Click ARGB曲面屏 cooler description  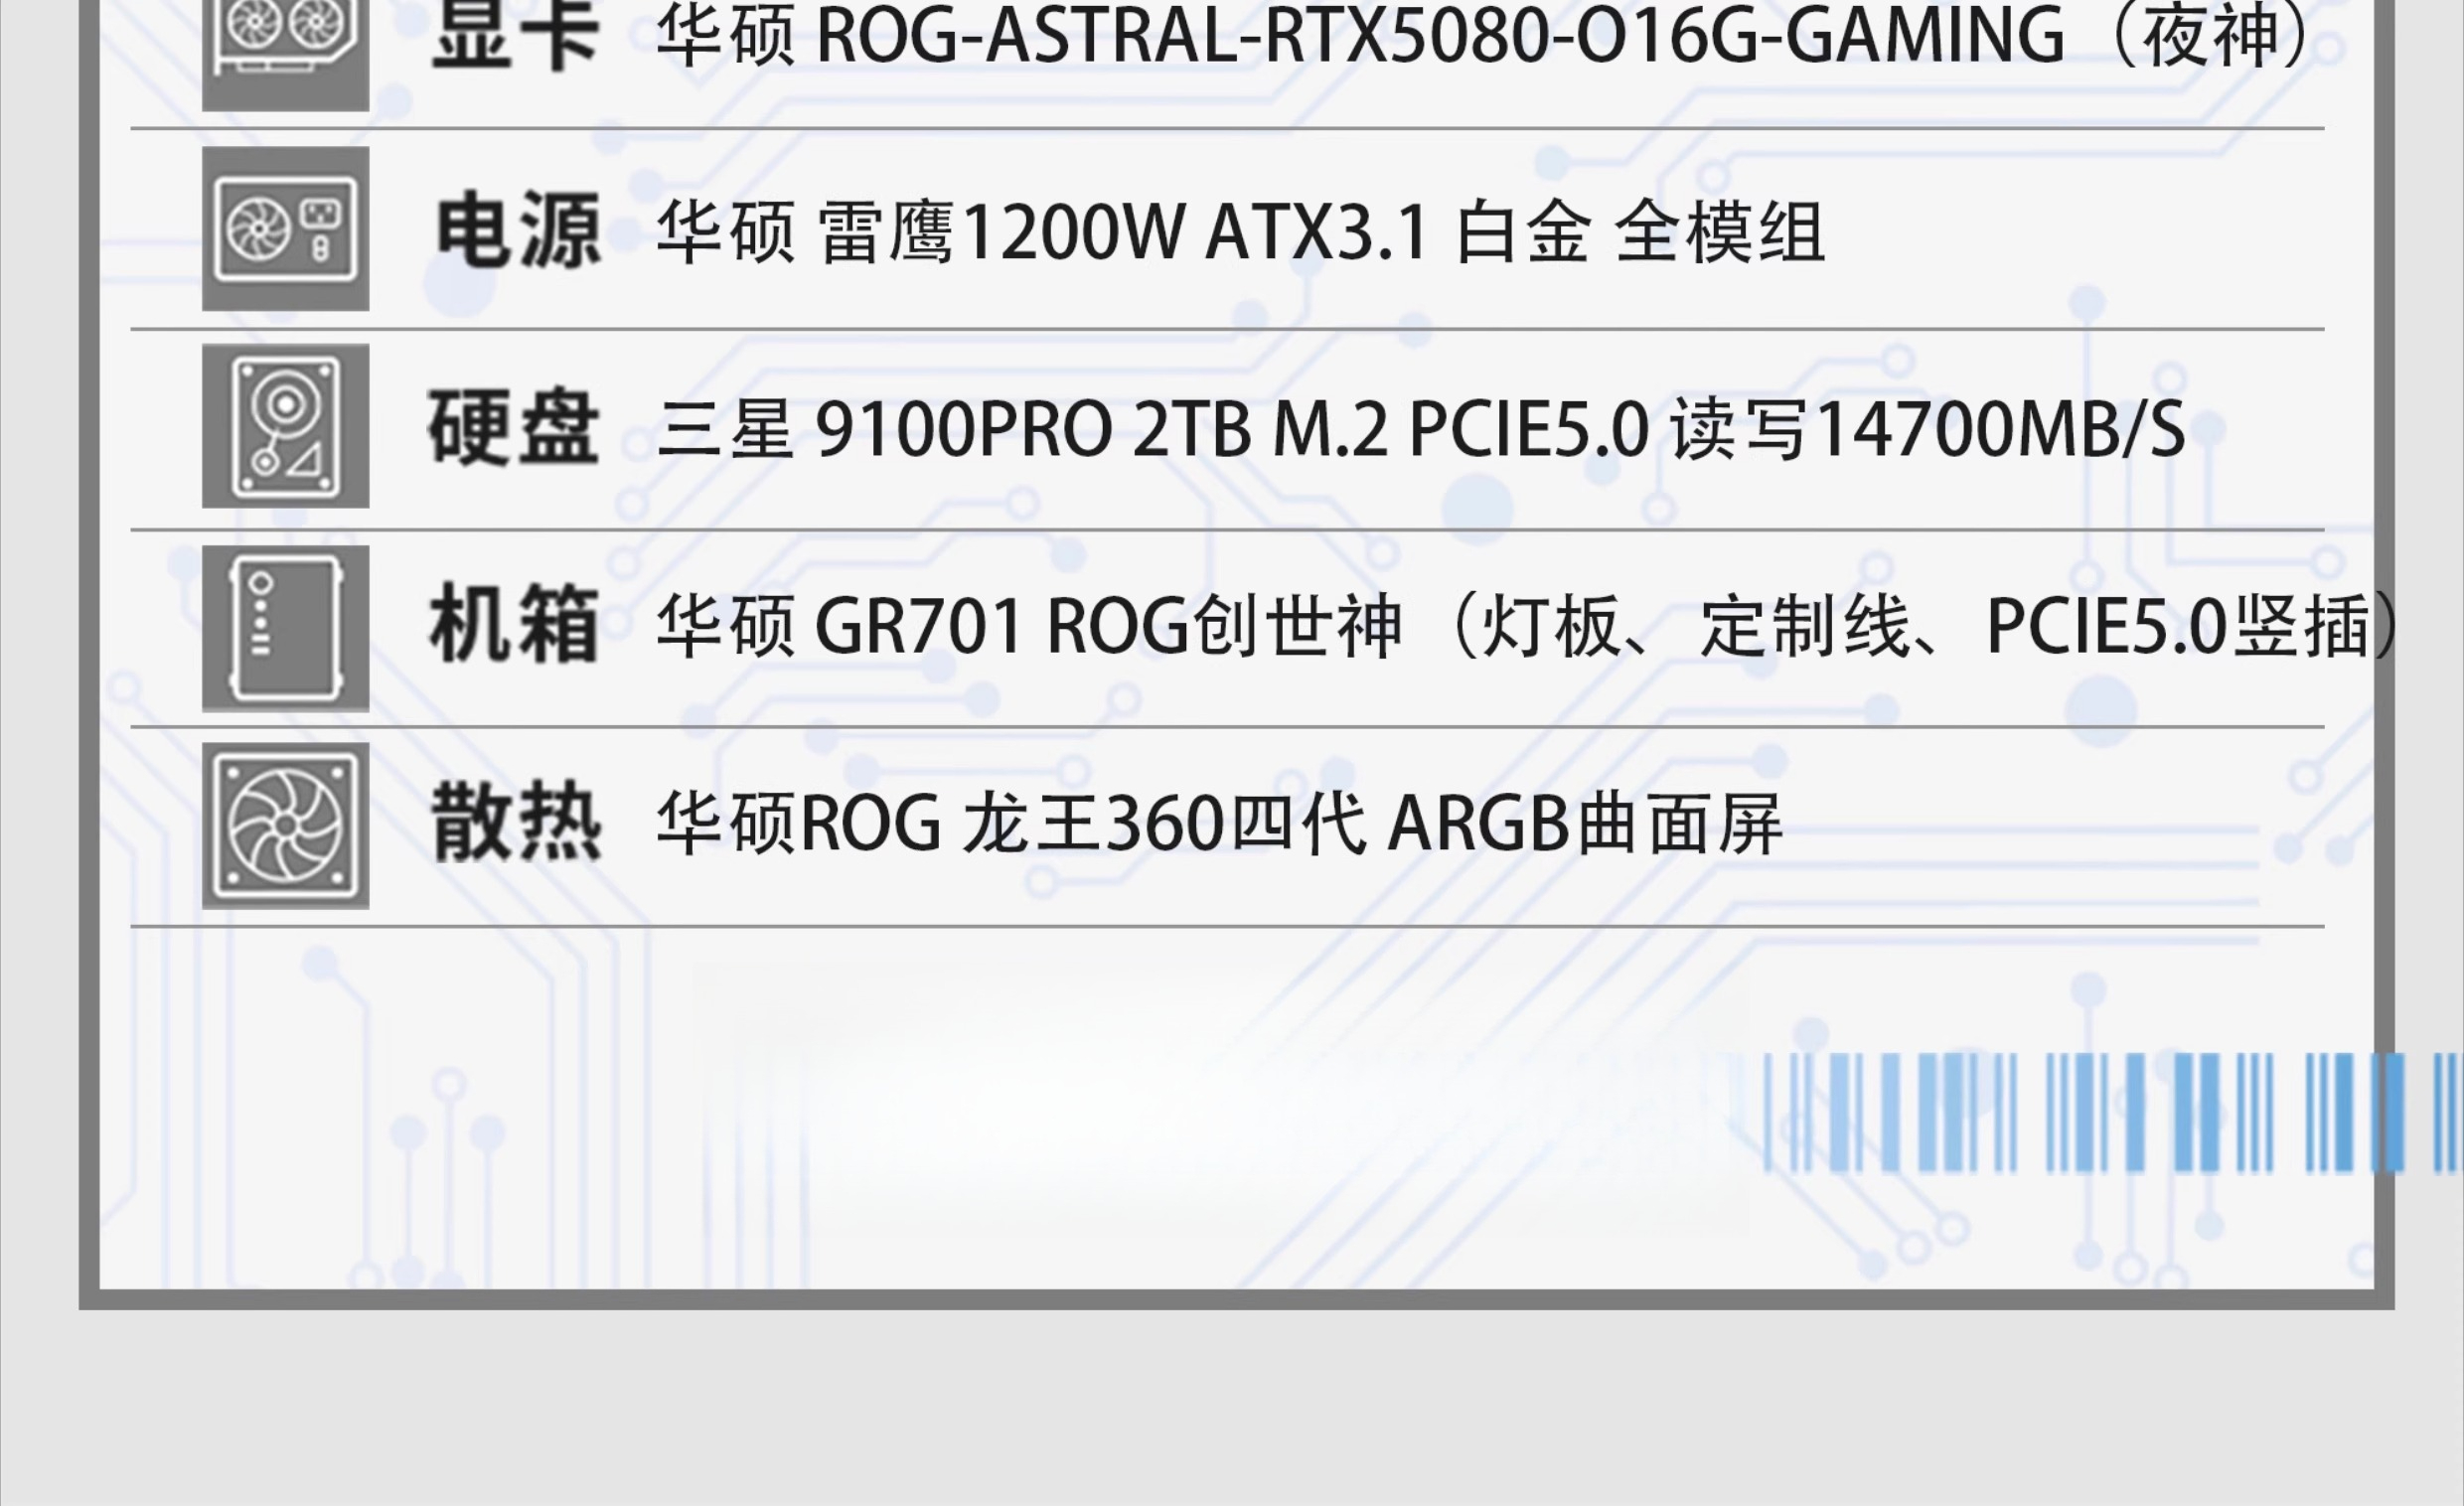tap(1585, 825)
